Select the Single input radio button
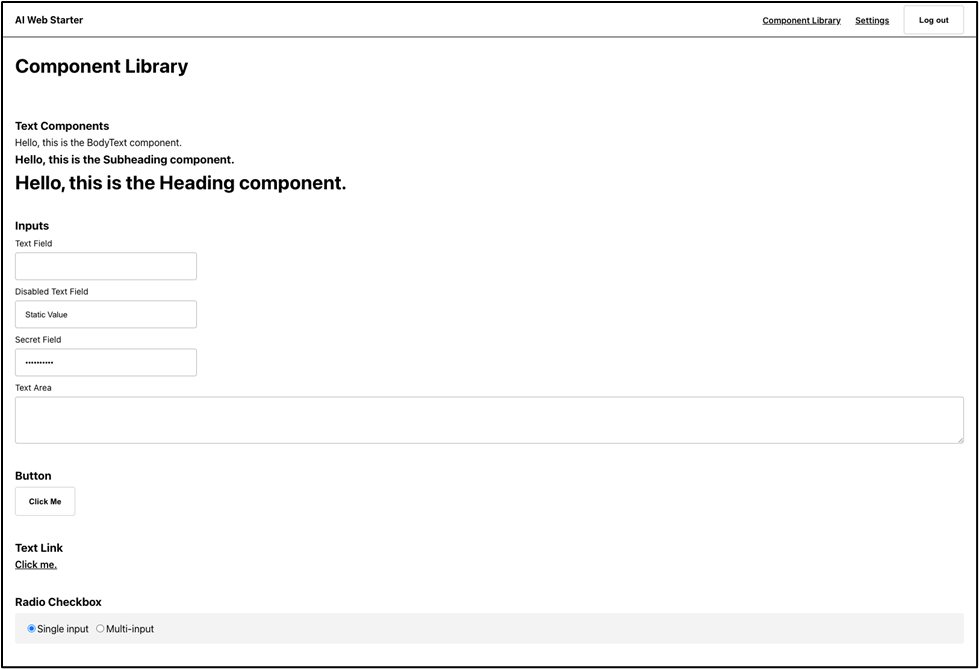Viewport: 979px width, 669px height. [x=32, y=629]
